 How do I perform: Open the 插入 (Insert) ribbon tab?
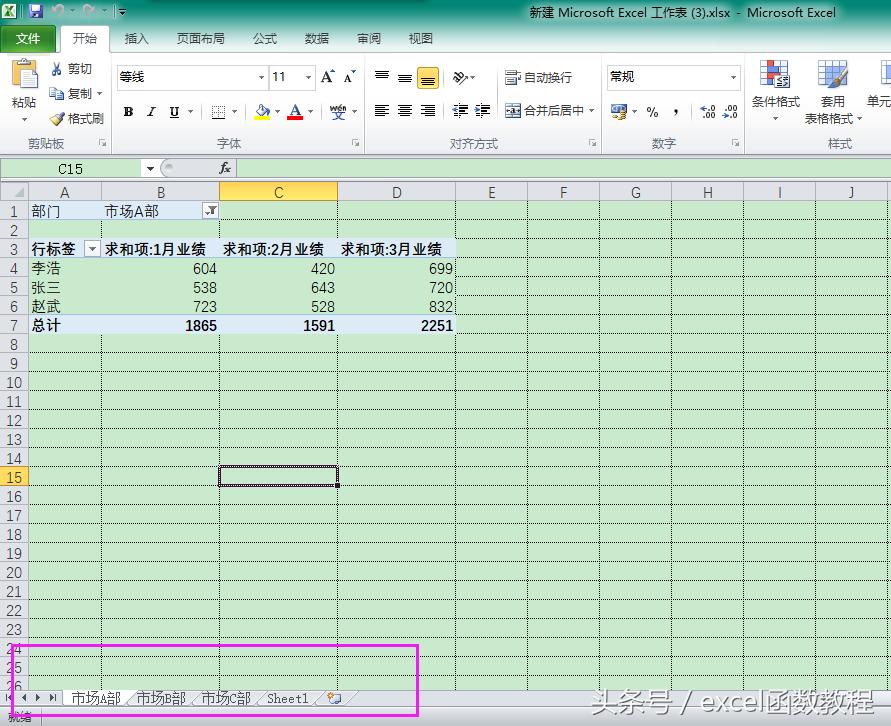136,39
